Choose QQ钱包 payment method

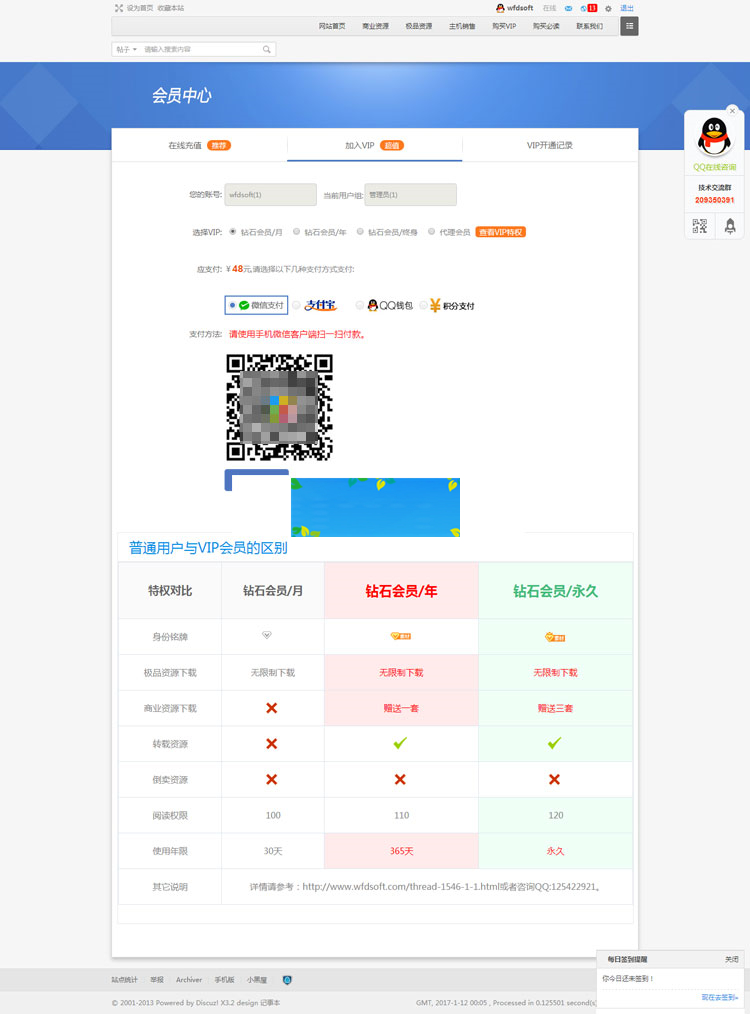click(360, 305)
